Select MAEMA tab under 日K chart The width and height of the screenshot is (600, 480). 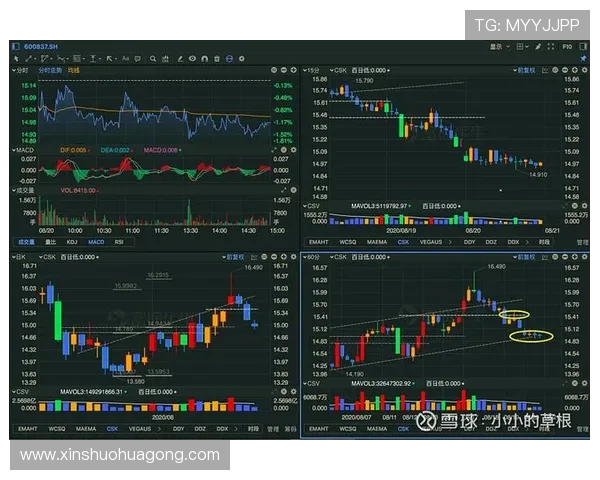click(86, 429)
